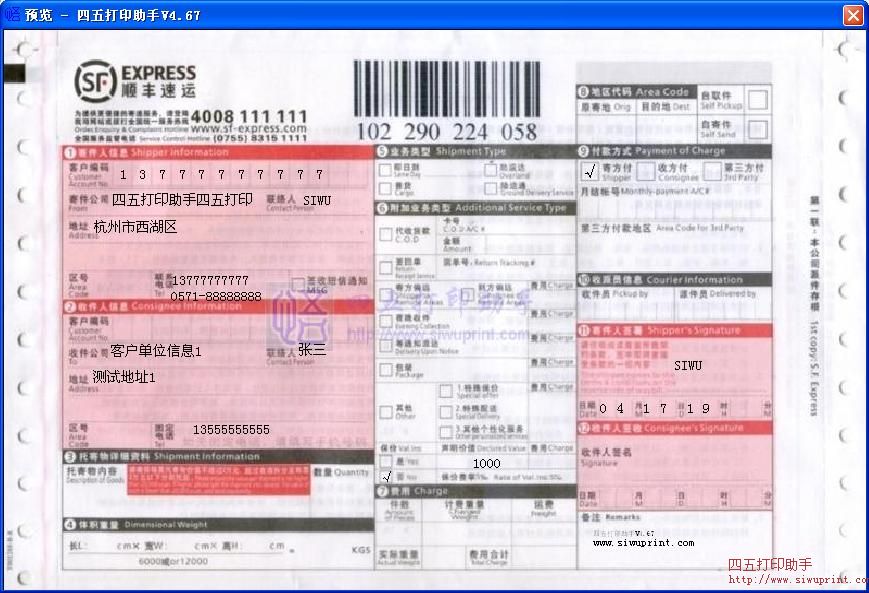Enable the C.O.D 代收货款 checkbox
869x593 pixels.
pyautogui.click(x=385, y=232)
